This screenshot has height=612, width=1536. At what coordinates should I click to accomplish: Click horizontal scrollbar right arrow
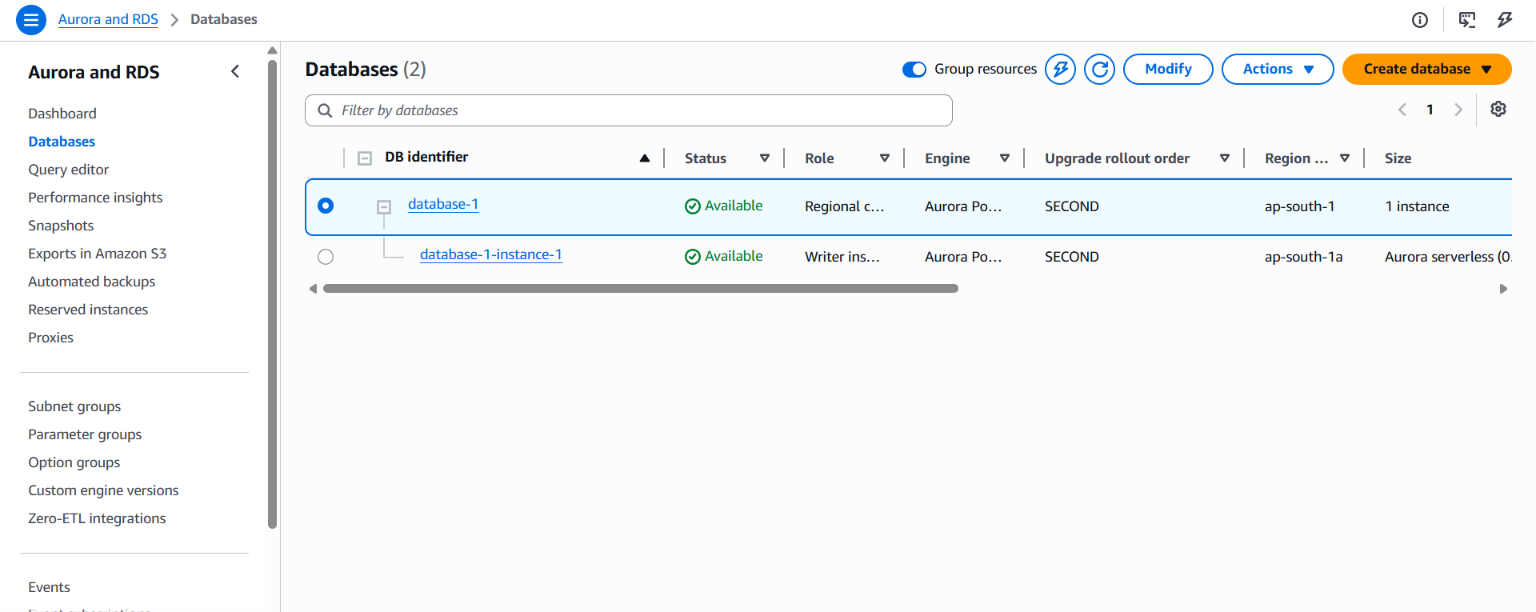click(x=1503, y=289)
